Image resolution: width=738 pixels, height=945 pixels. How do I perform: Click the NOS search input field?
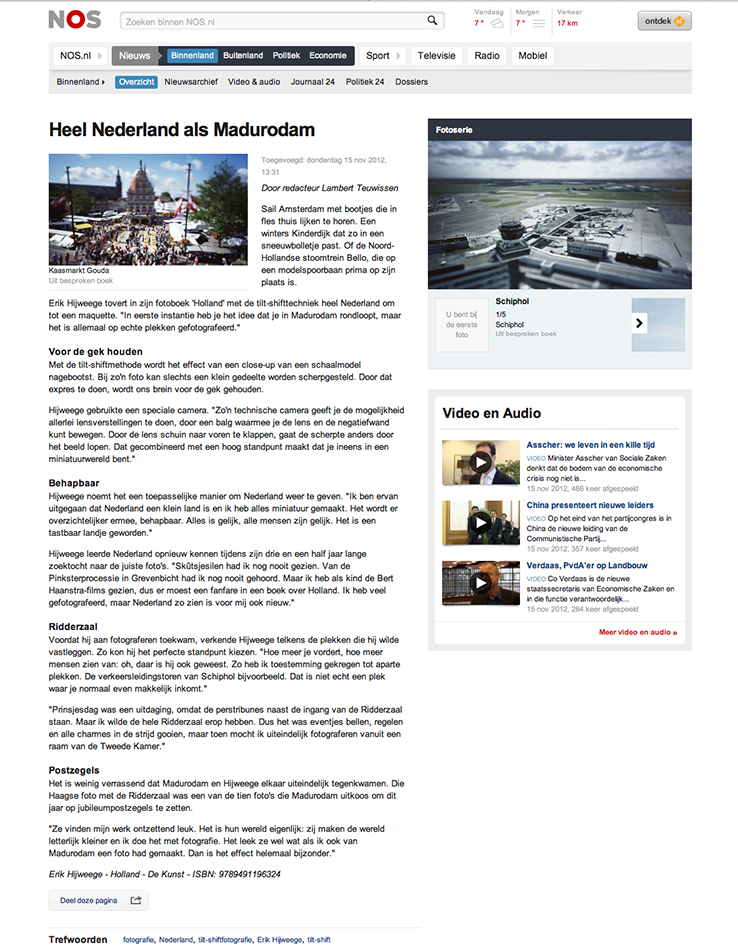click(x=270, y=20)
